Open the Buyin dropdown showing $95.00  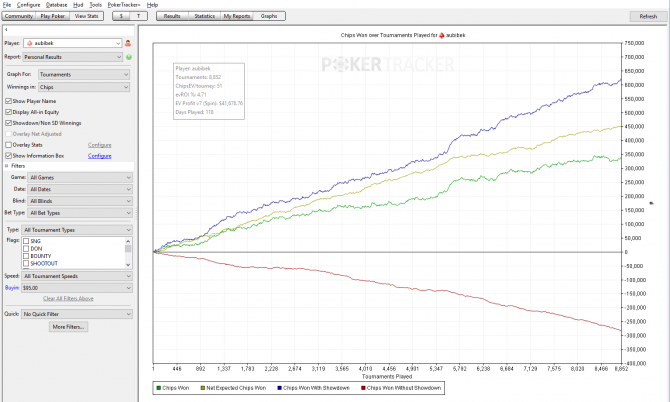pos(77,288)
